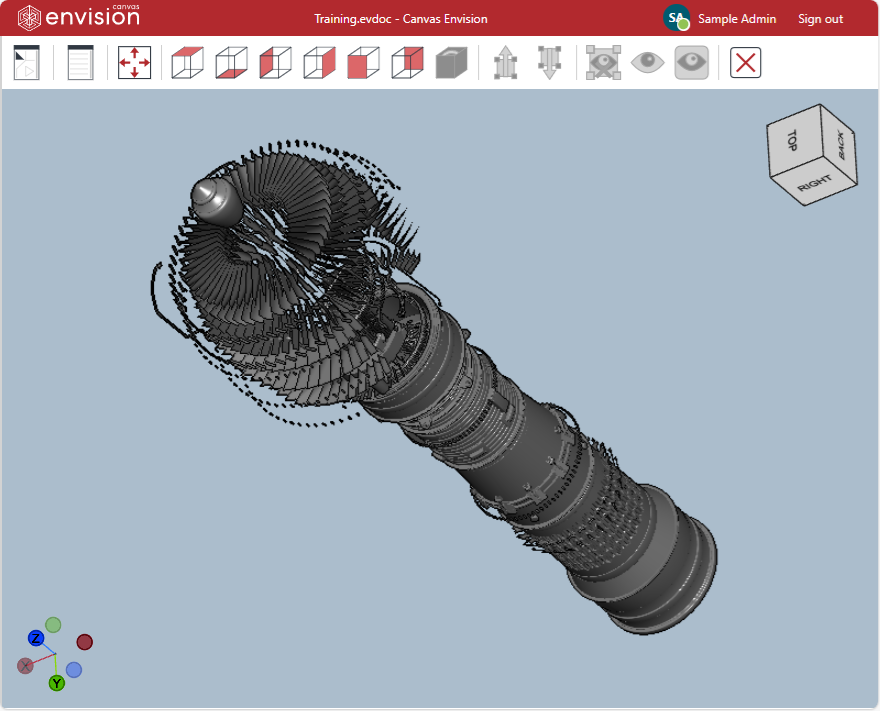Open the Sample Admin user name
The image size is (880, 711).
coord(737,19)
